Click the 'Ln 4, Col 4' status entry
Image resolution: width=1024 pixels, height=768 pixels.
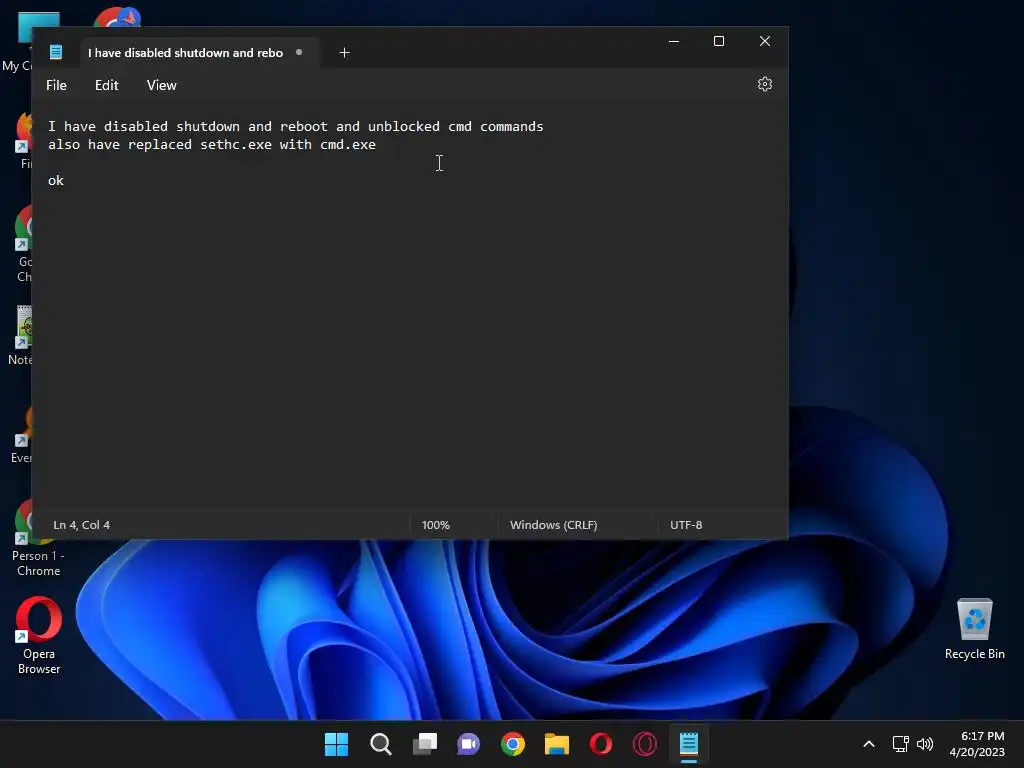(82, 525)
